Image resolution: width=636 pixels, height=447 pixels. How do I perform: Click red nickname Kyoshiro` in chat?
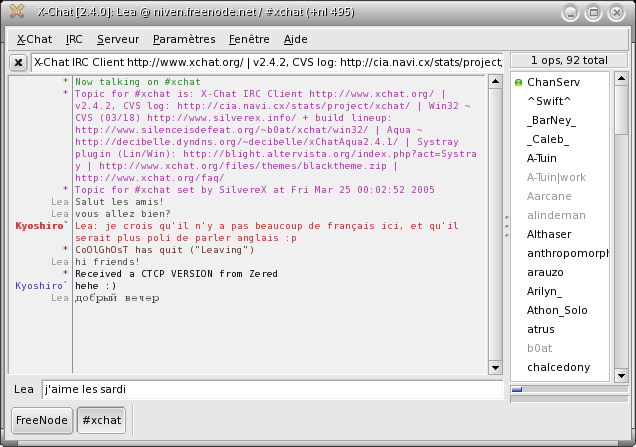[41, 226]
